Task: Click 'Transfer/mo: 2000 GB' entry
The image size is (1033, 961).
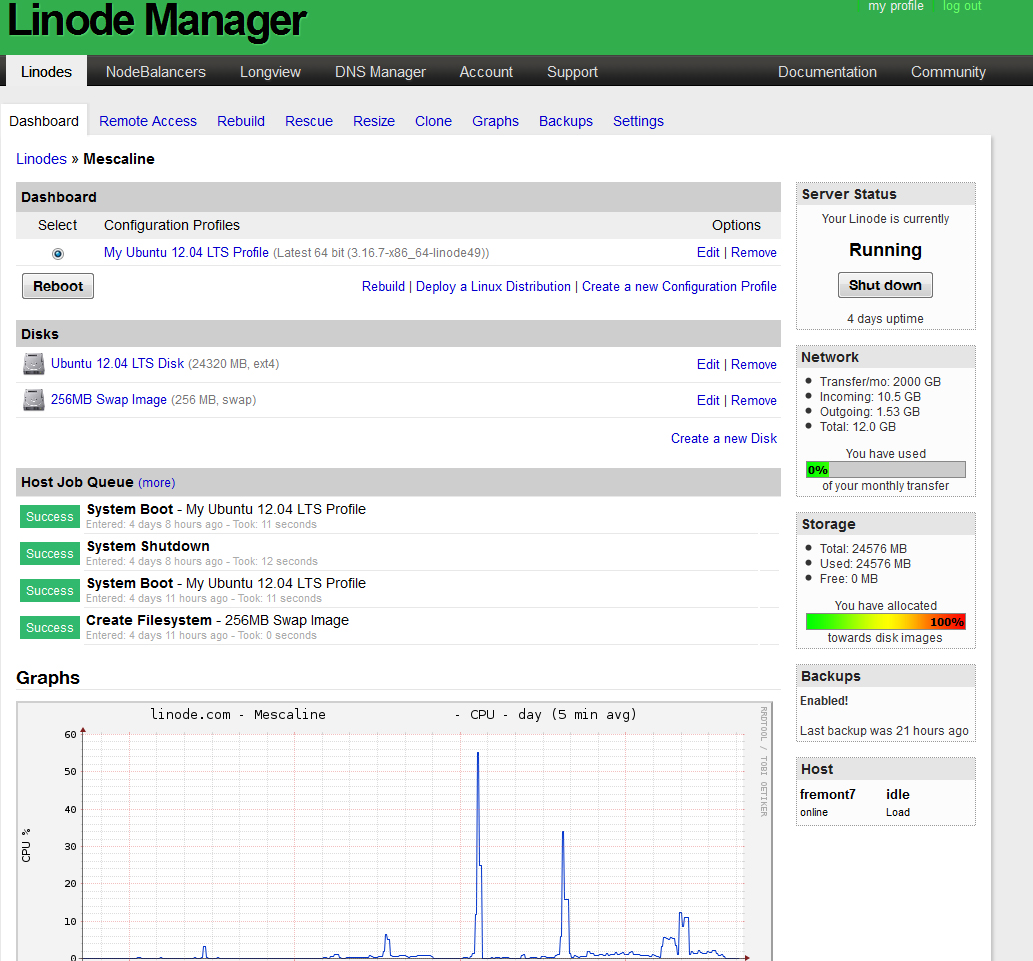Action: pos(880,382)
